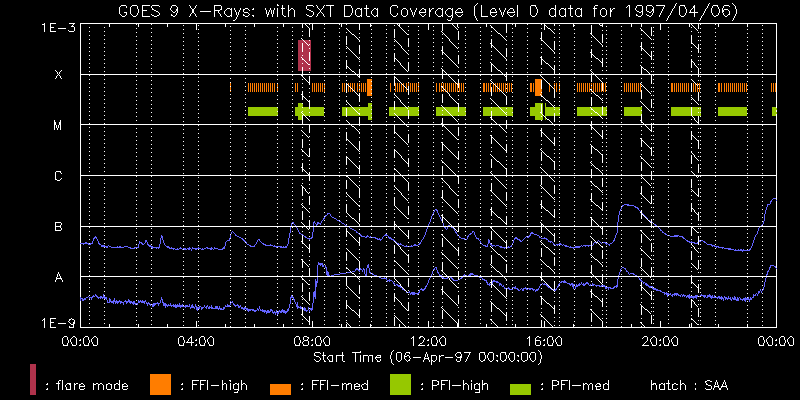
Task: Click the 16:00 time axis label
Action: click(543, 341)
